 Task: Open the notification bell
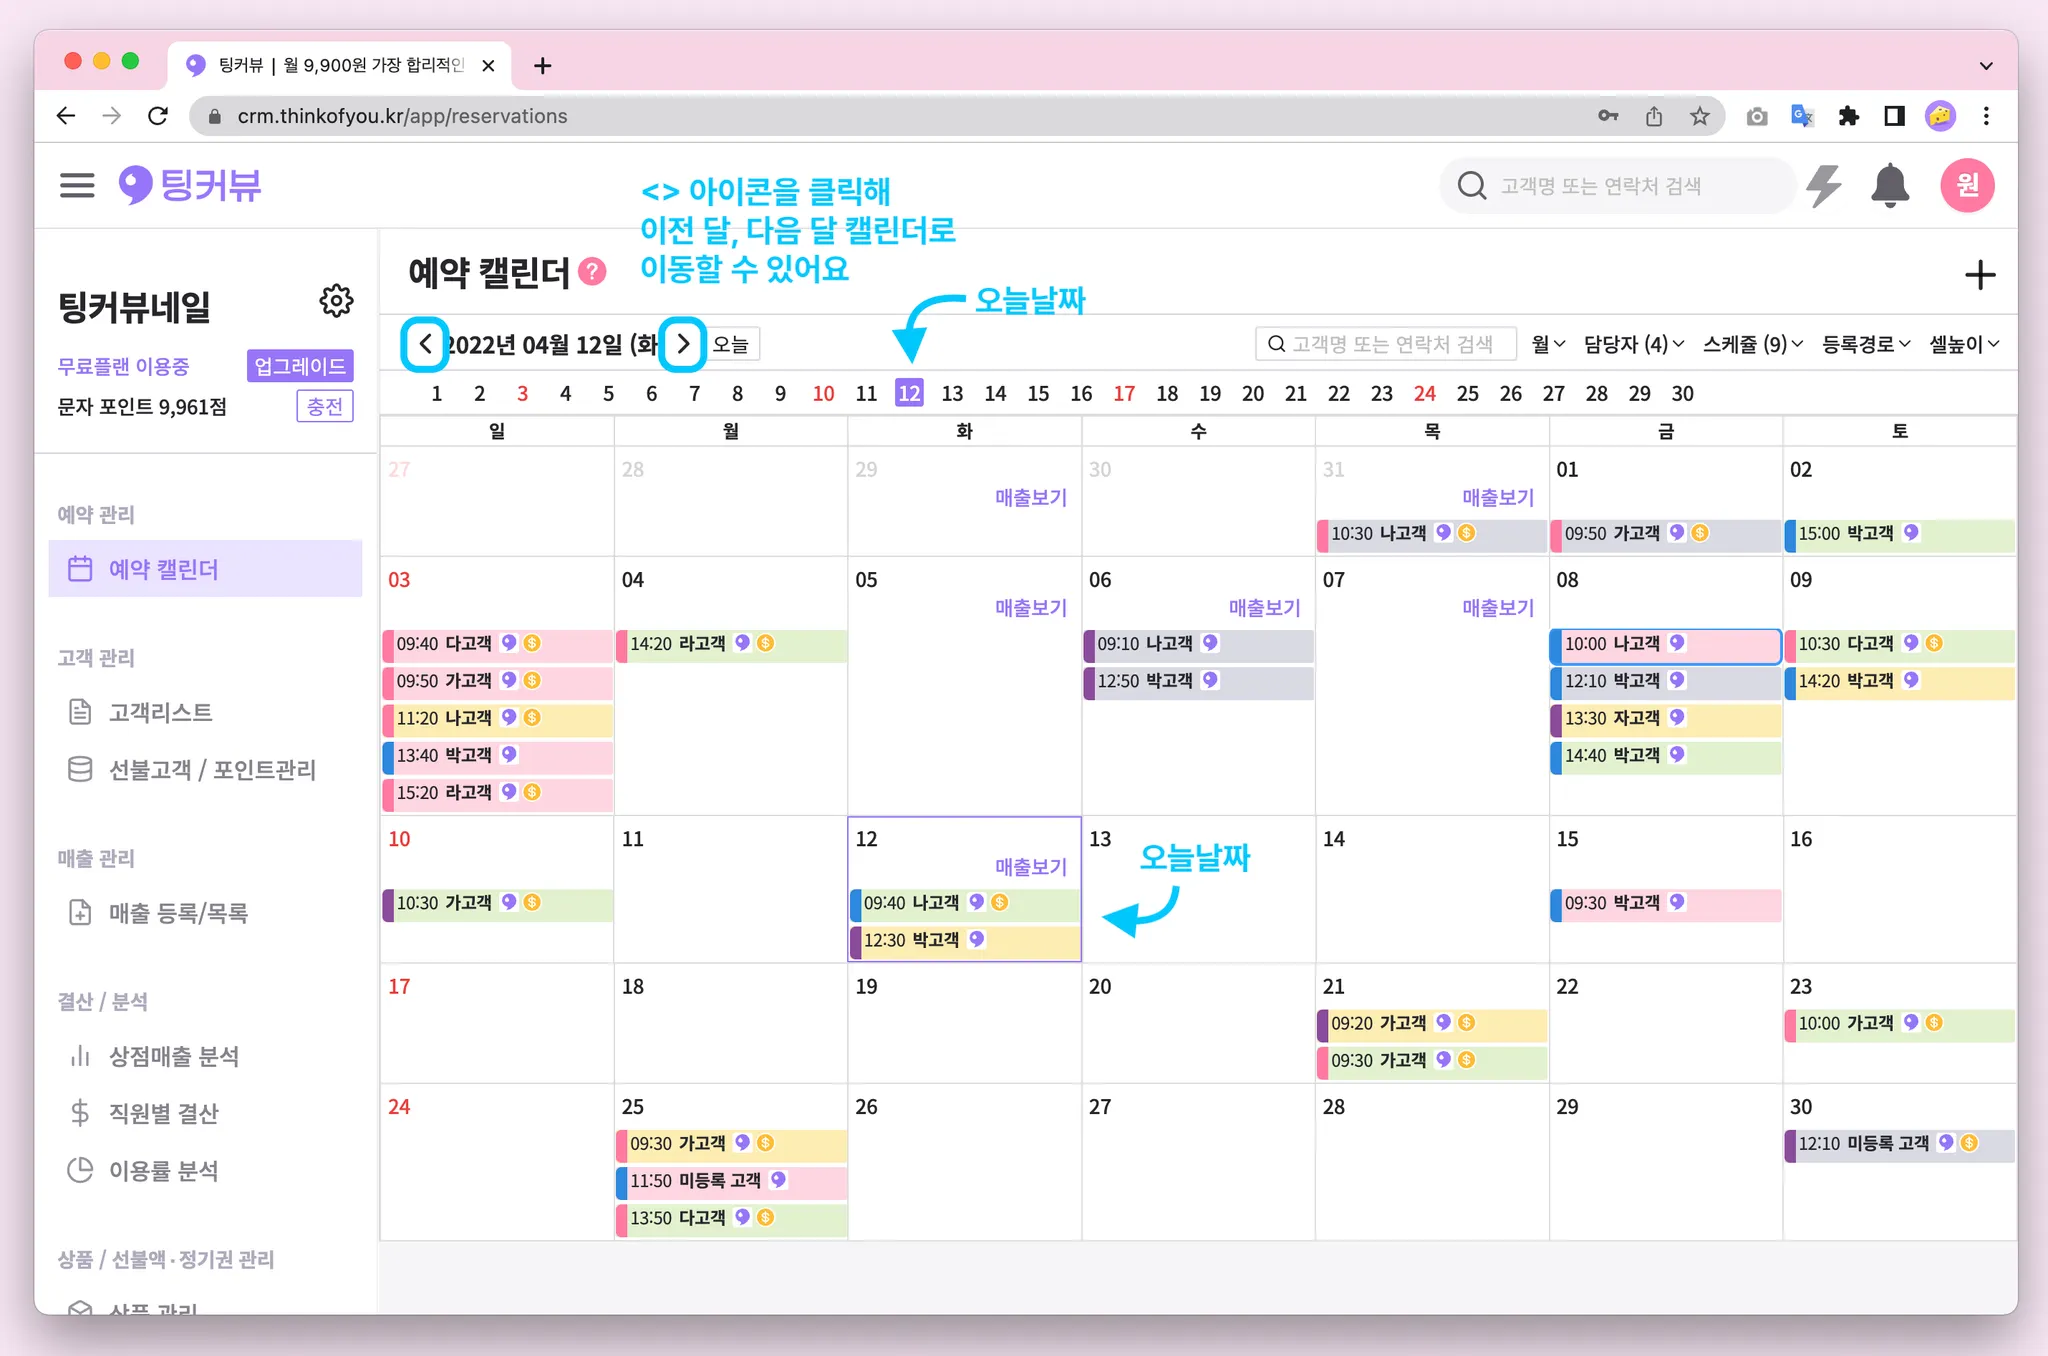[x=1889, y=186]
